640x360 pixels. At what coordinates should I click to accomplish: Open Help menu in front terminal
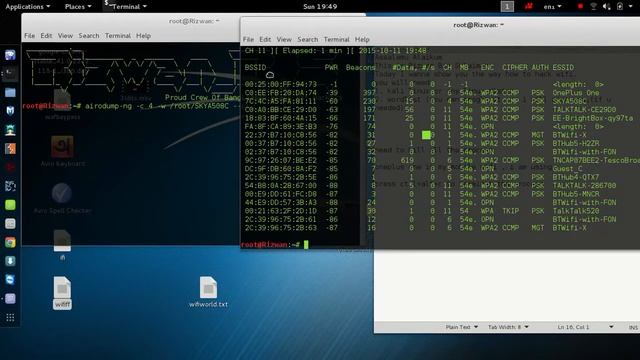point(362,40)
